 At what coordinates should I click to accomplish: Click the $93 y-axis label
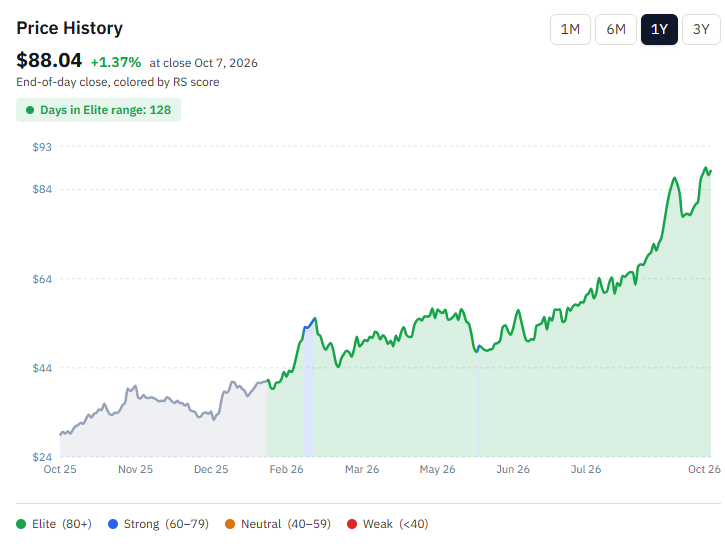point(42,147)
